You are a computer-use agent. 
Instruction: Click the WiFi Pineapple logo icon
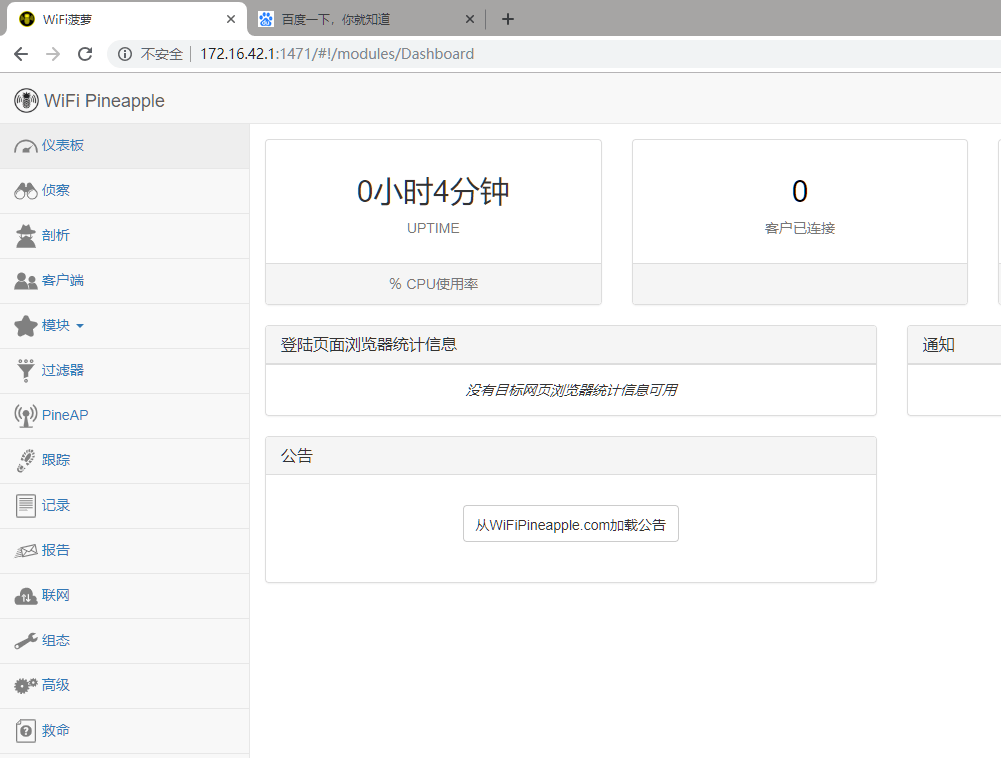click(x=26, y=101)
